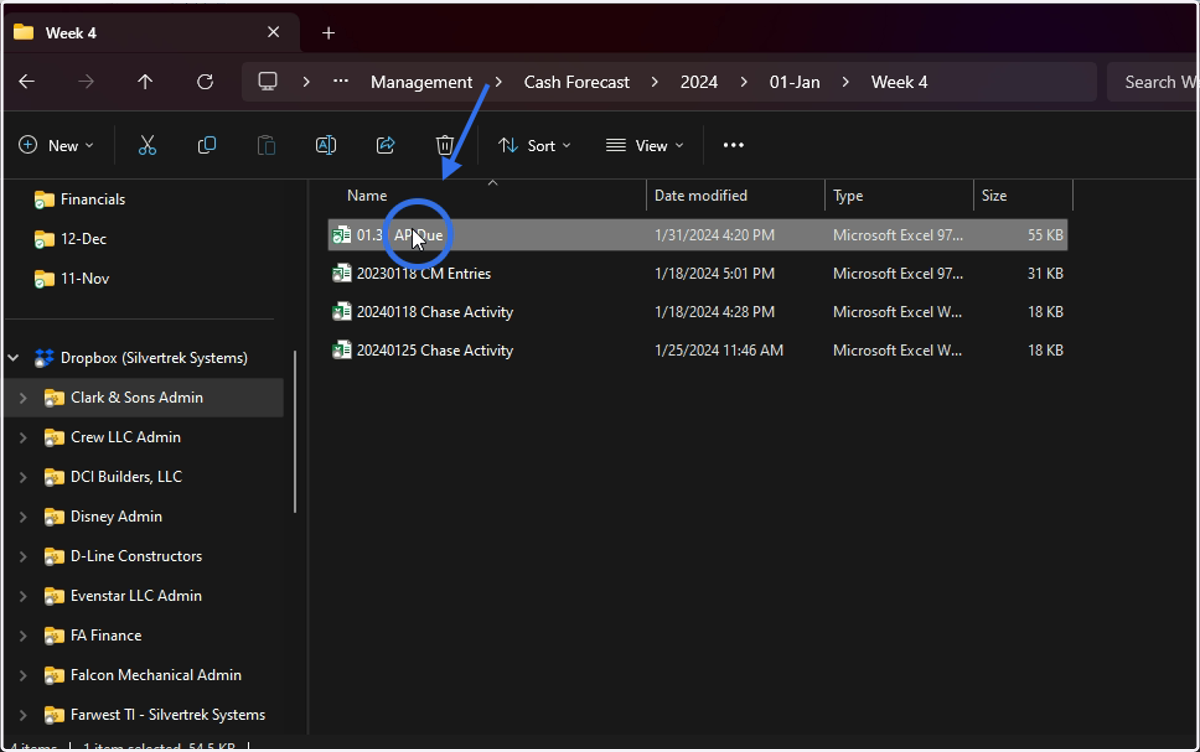Expand Disney Admin folder
The image size is (1200, 752).
[23, 517]
